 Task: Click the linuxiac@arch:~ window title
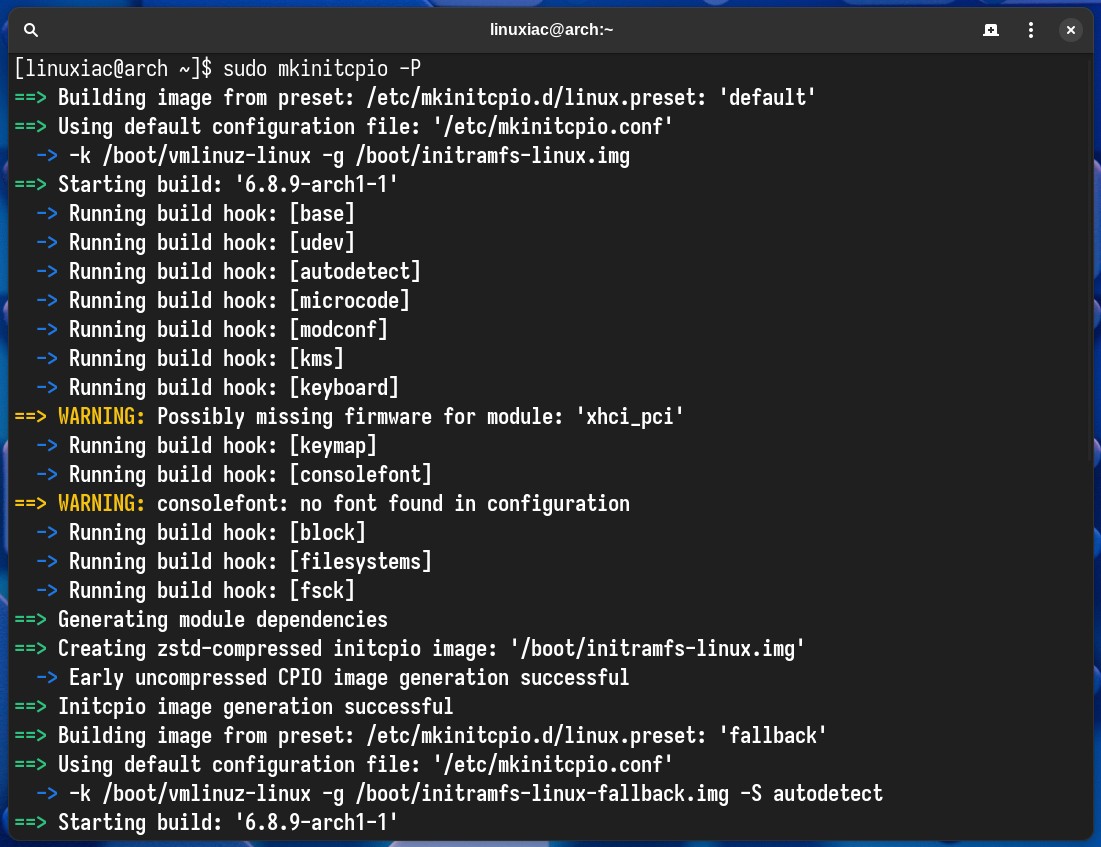coord(551,29)
